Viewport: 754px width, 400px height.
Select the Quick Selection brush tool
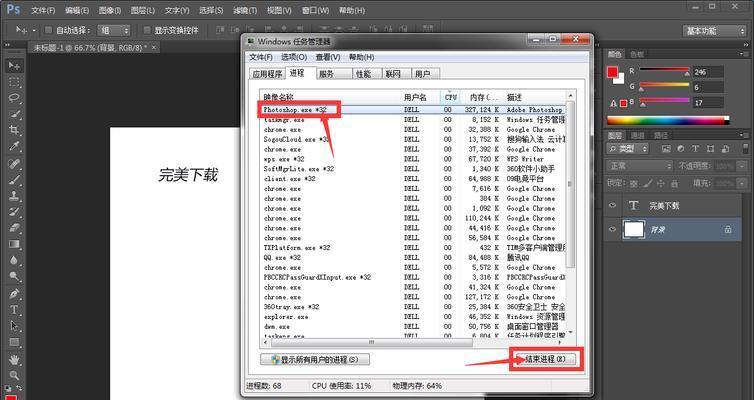(14, 114)
